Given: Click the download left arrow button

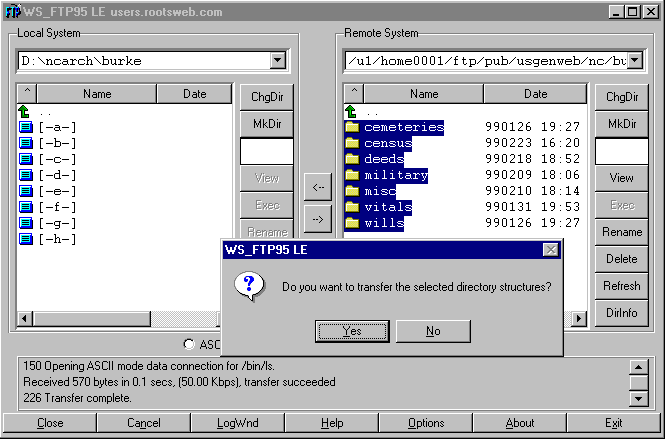Looking at the screenshot, I should pyautogui.click(x=317, y=186).
